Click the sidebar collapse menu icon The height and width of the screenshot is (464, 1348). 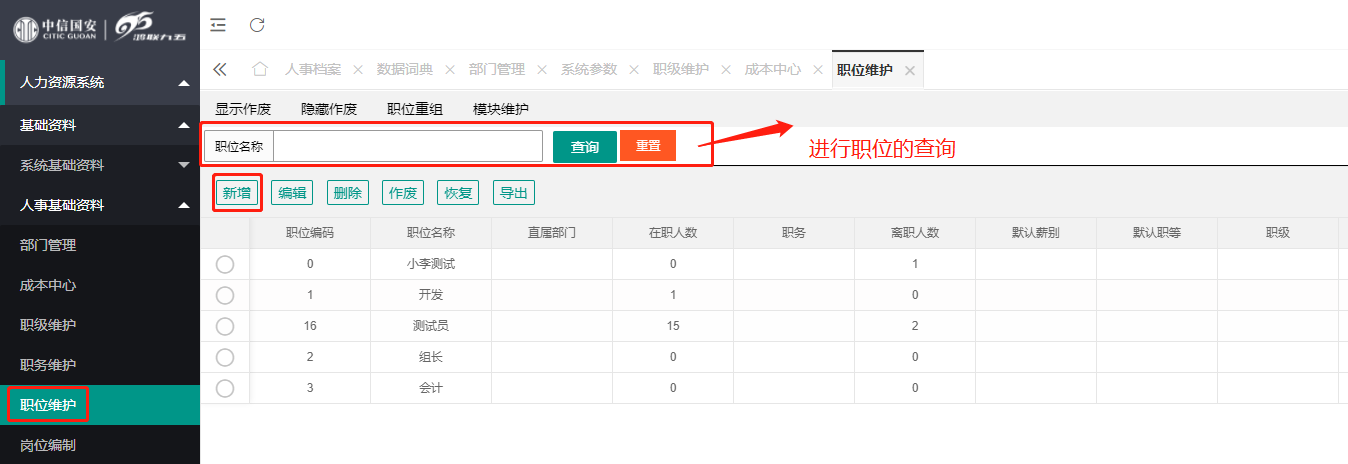coord(218,25)
